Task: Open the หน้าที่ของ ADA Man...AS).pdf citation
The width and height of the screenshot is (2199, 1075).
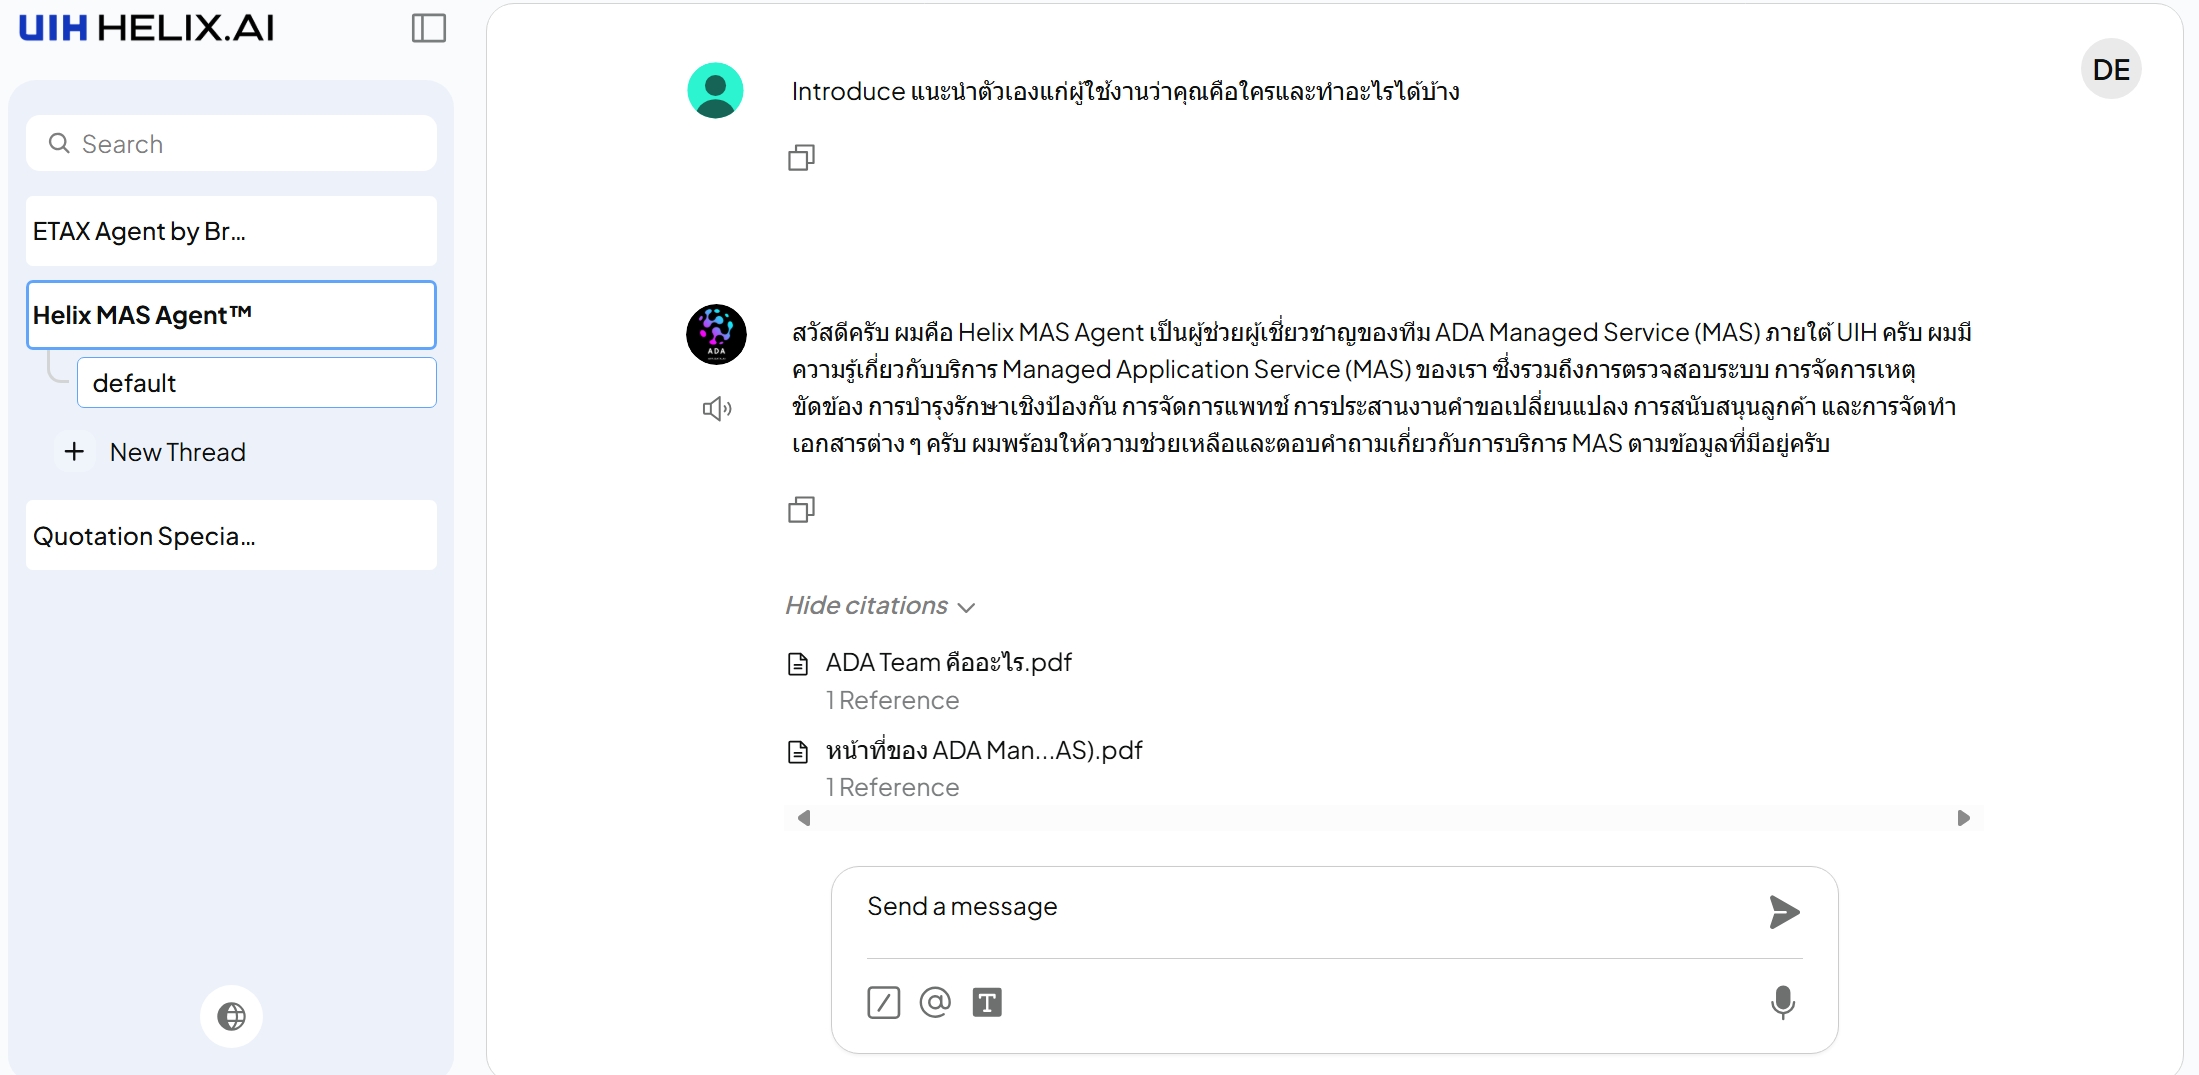Action: pos(983,751)
